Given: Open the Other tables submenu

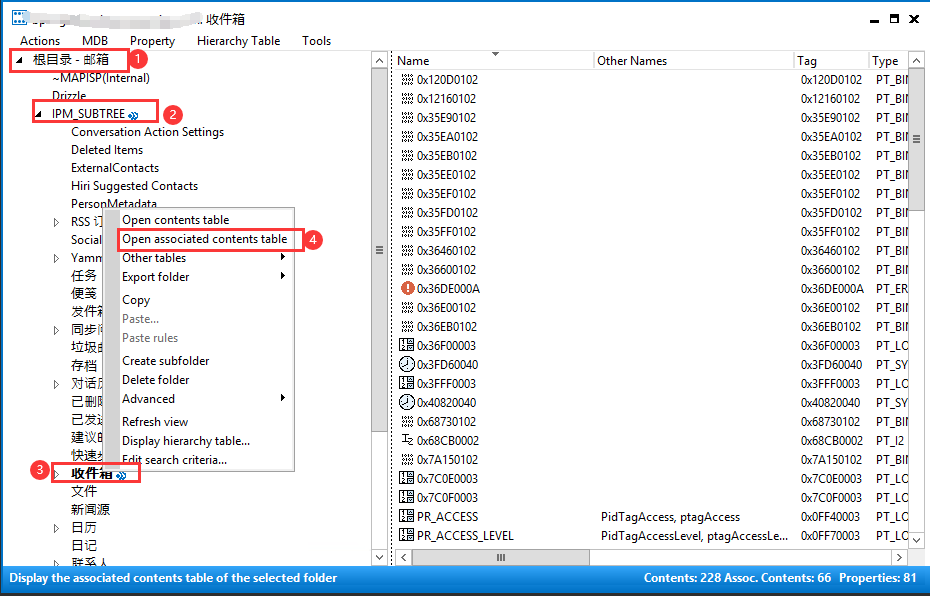Looking at the screenshot, I should 205,258.
